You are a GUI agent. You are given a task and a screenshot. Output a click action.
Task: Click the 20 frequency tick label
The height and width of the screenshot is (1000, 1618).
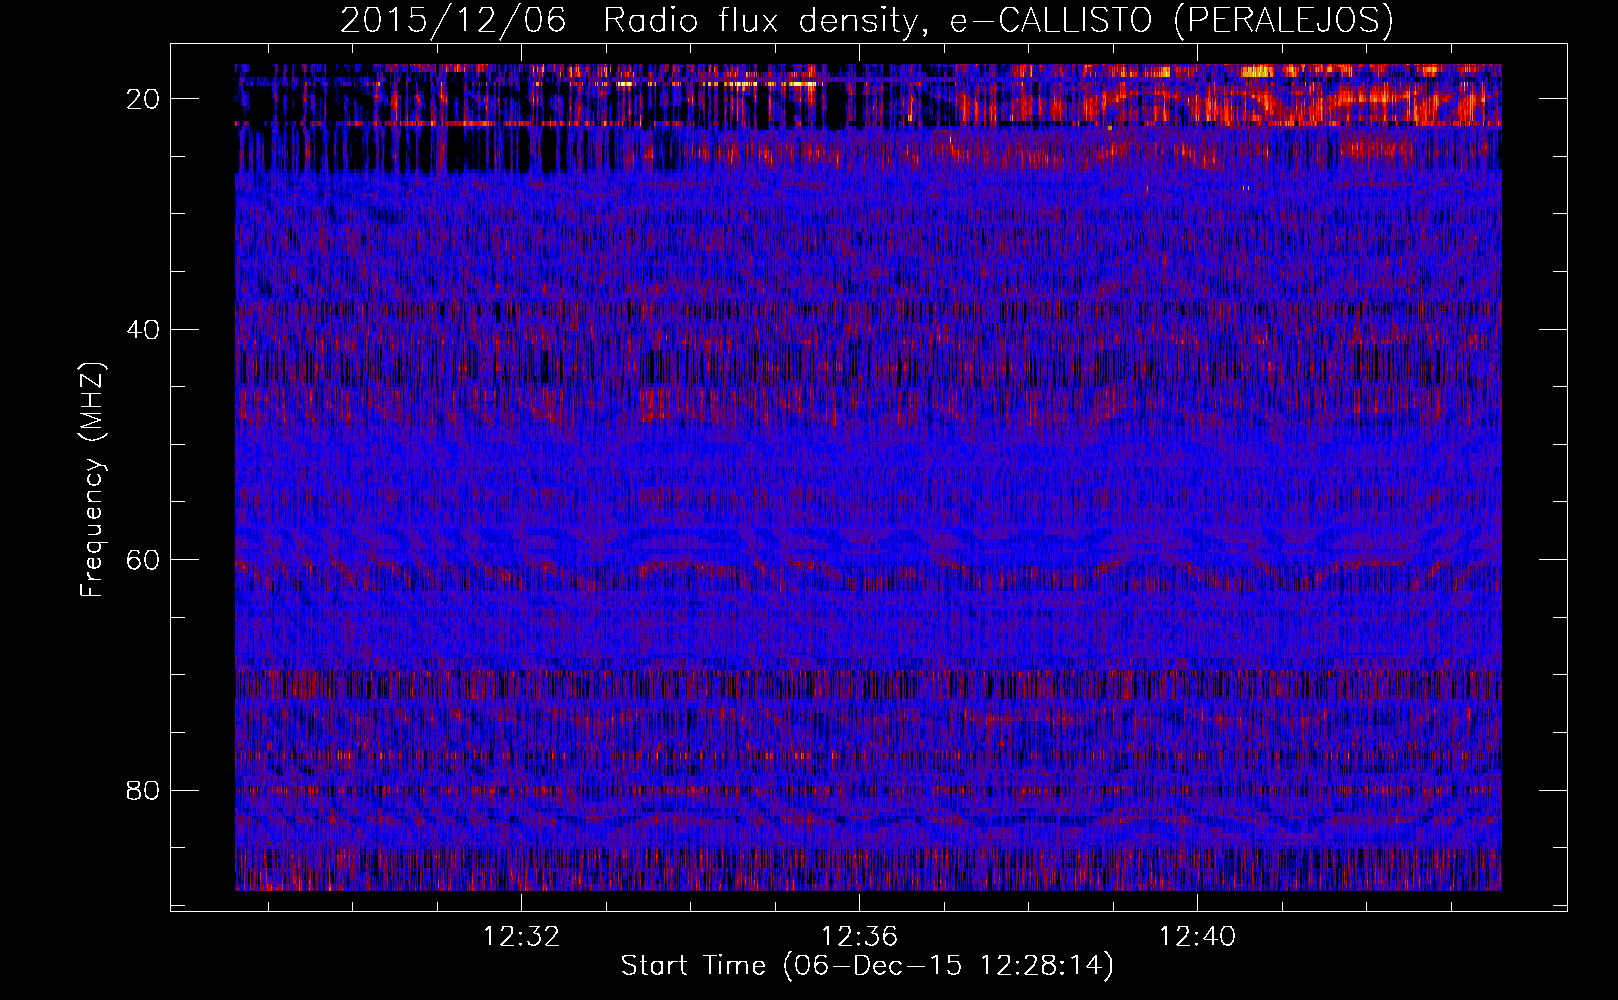pyautogui.click(x=143, y=99)
